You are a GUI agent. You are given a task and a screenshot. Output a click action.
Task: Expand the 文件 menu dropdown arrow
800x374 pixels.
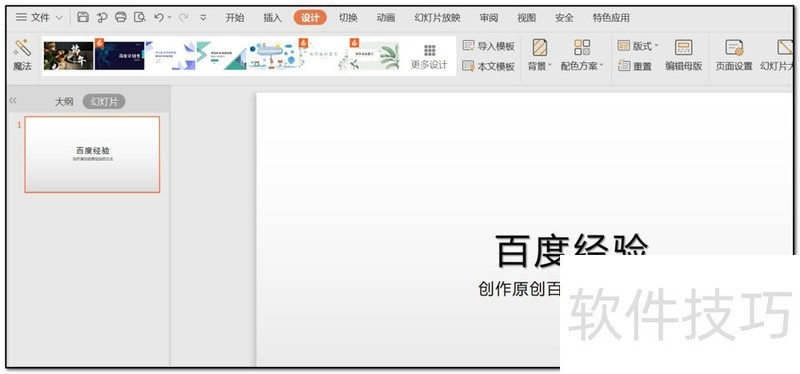pyautogui.click(x=58, y=18)
